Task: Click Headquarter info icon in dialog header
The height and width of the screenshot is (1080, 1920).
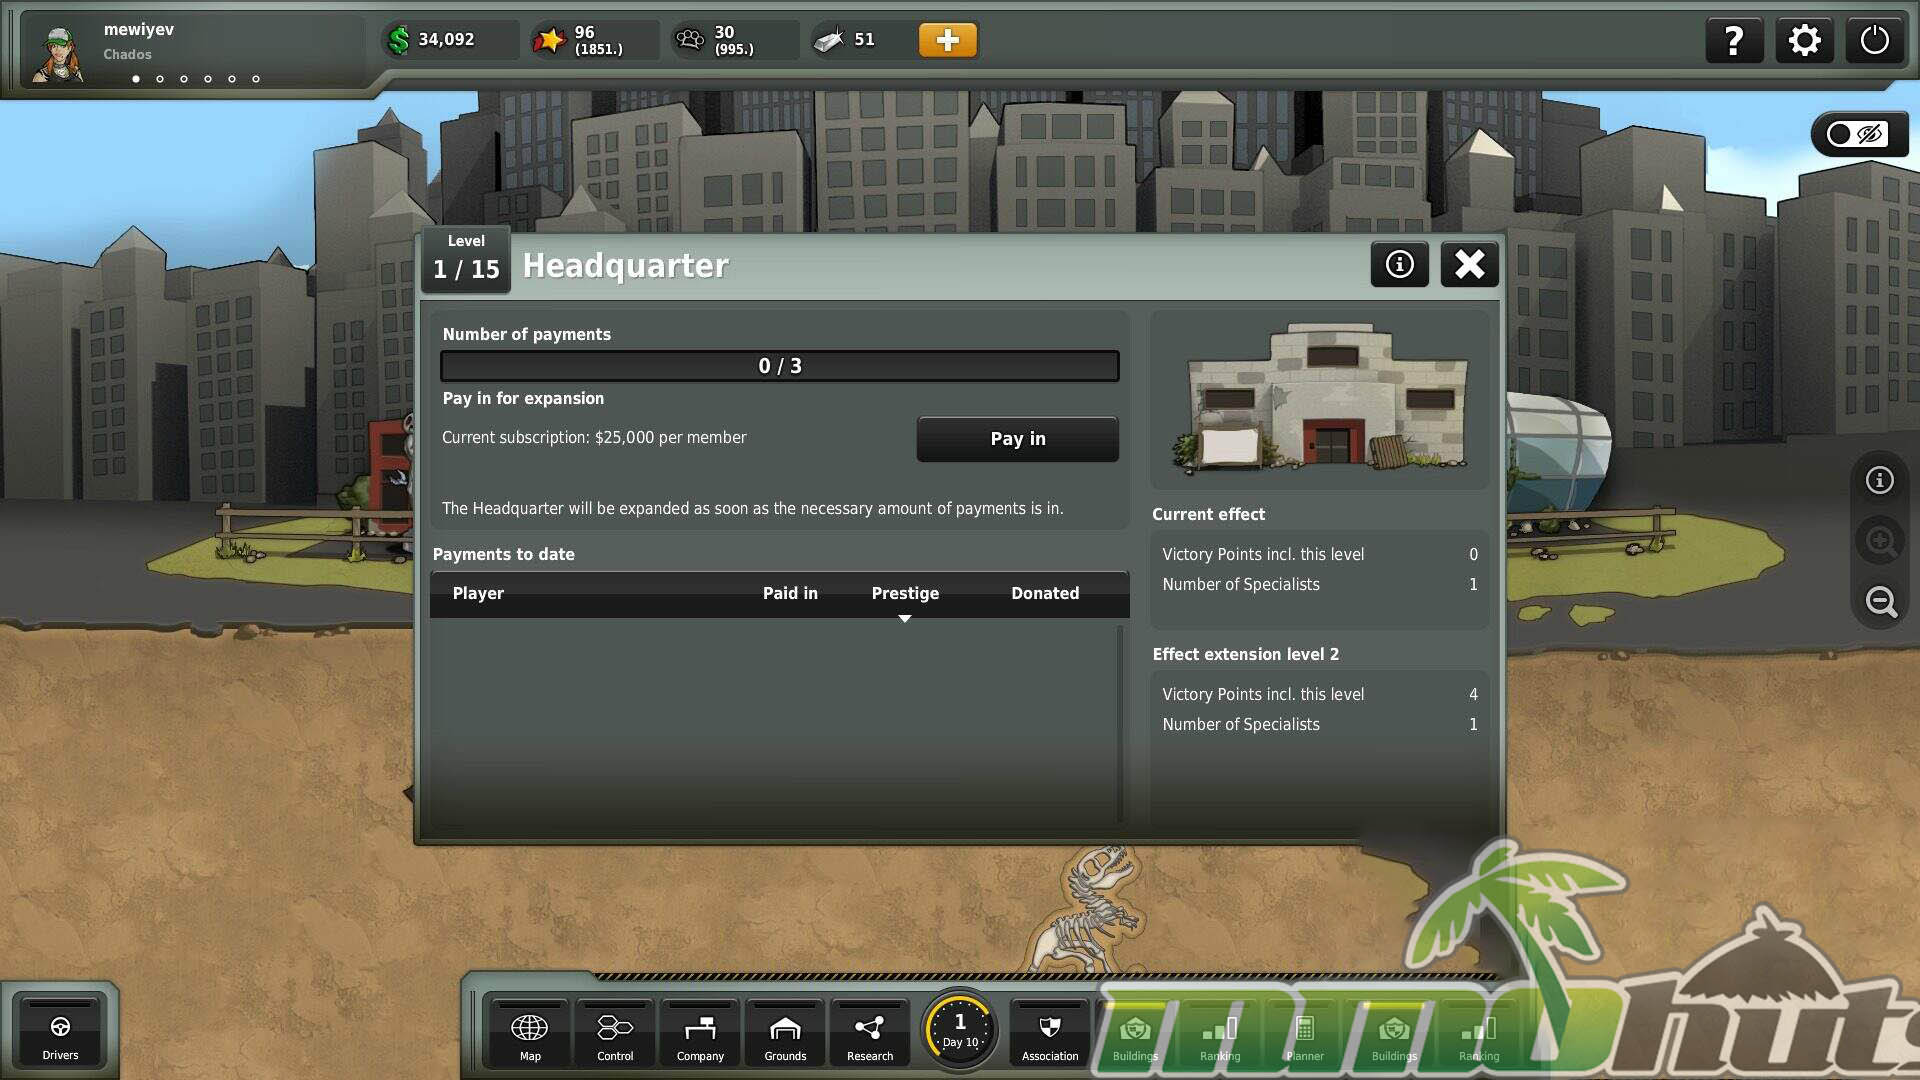Action: (x=1399, y=264)
